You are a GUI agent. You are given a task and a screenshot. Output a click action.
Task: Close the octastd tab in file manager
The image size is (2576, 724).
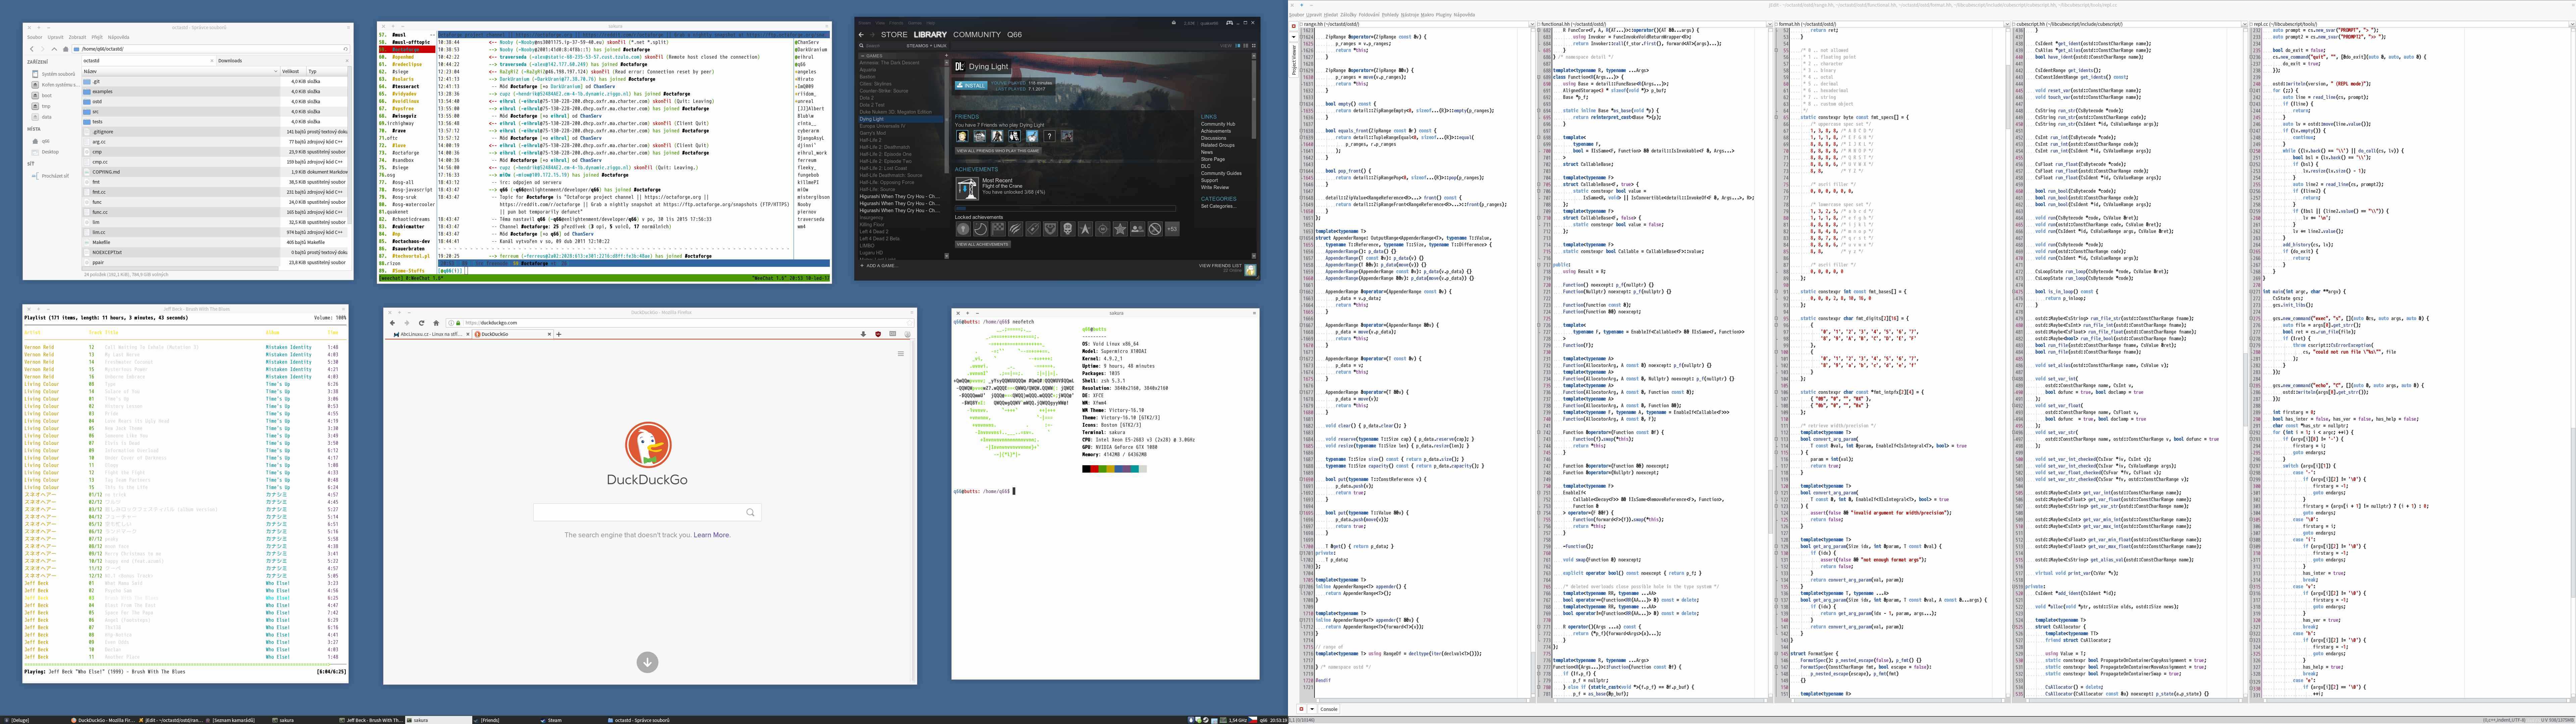tap(212, 61)
